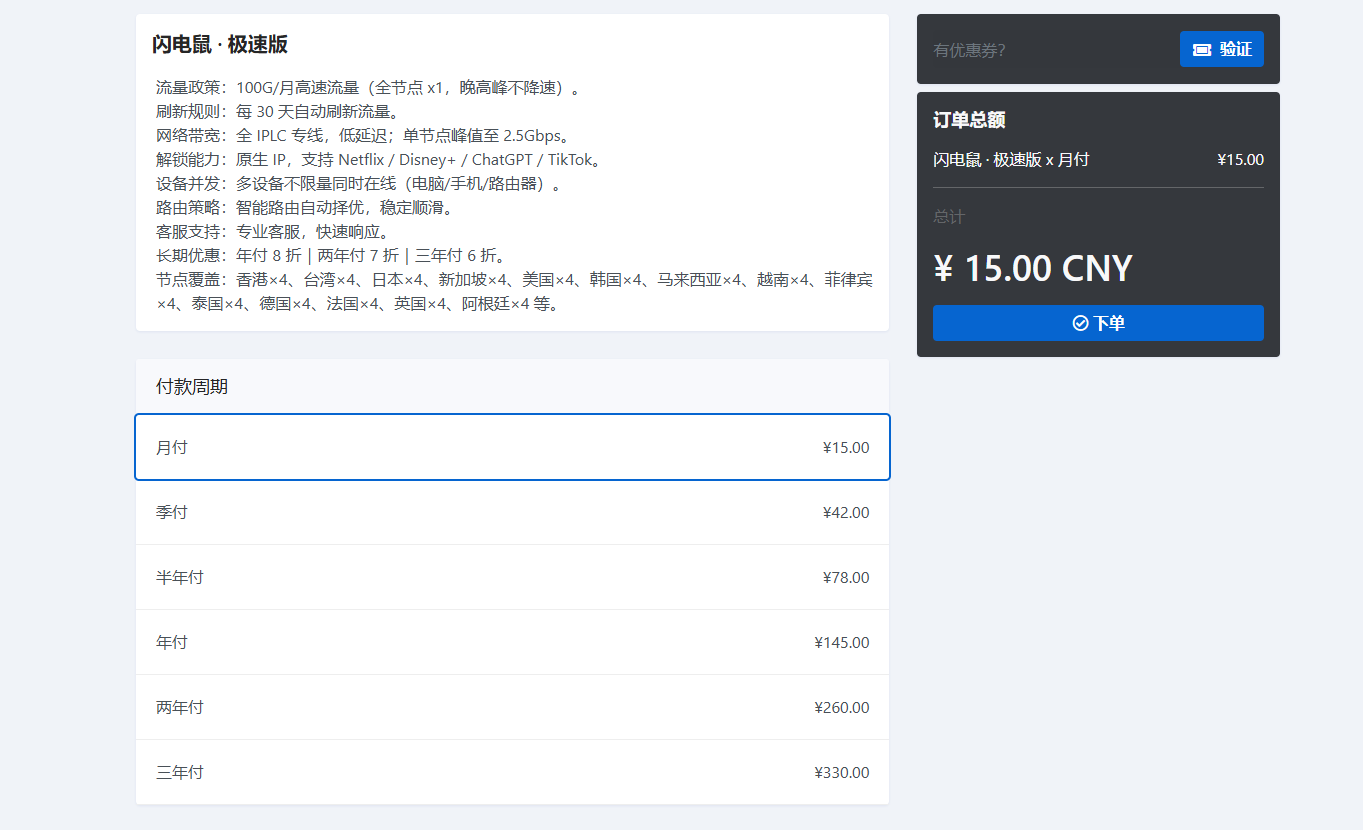Click the ticket icon on the 验证 button

click(1202, 49)
